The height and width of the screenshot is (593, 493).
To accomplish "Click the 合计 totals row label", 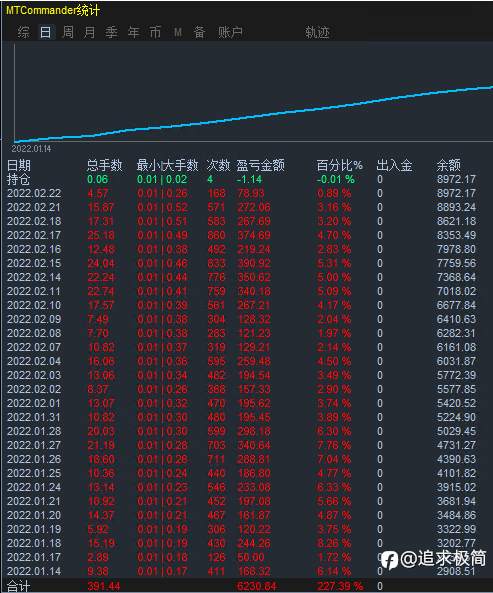I will (19, 587).
